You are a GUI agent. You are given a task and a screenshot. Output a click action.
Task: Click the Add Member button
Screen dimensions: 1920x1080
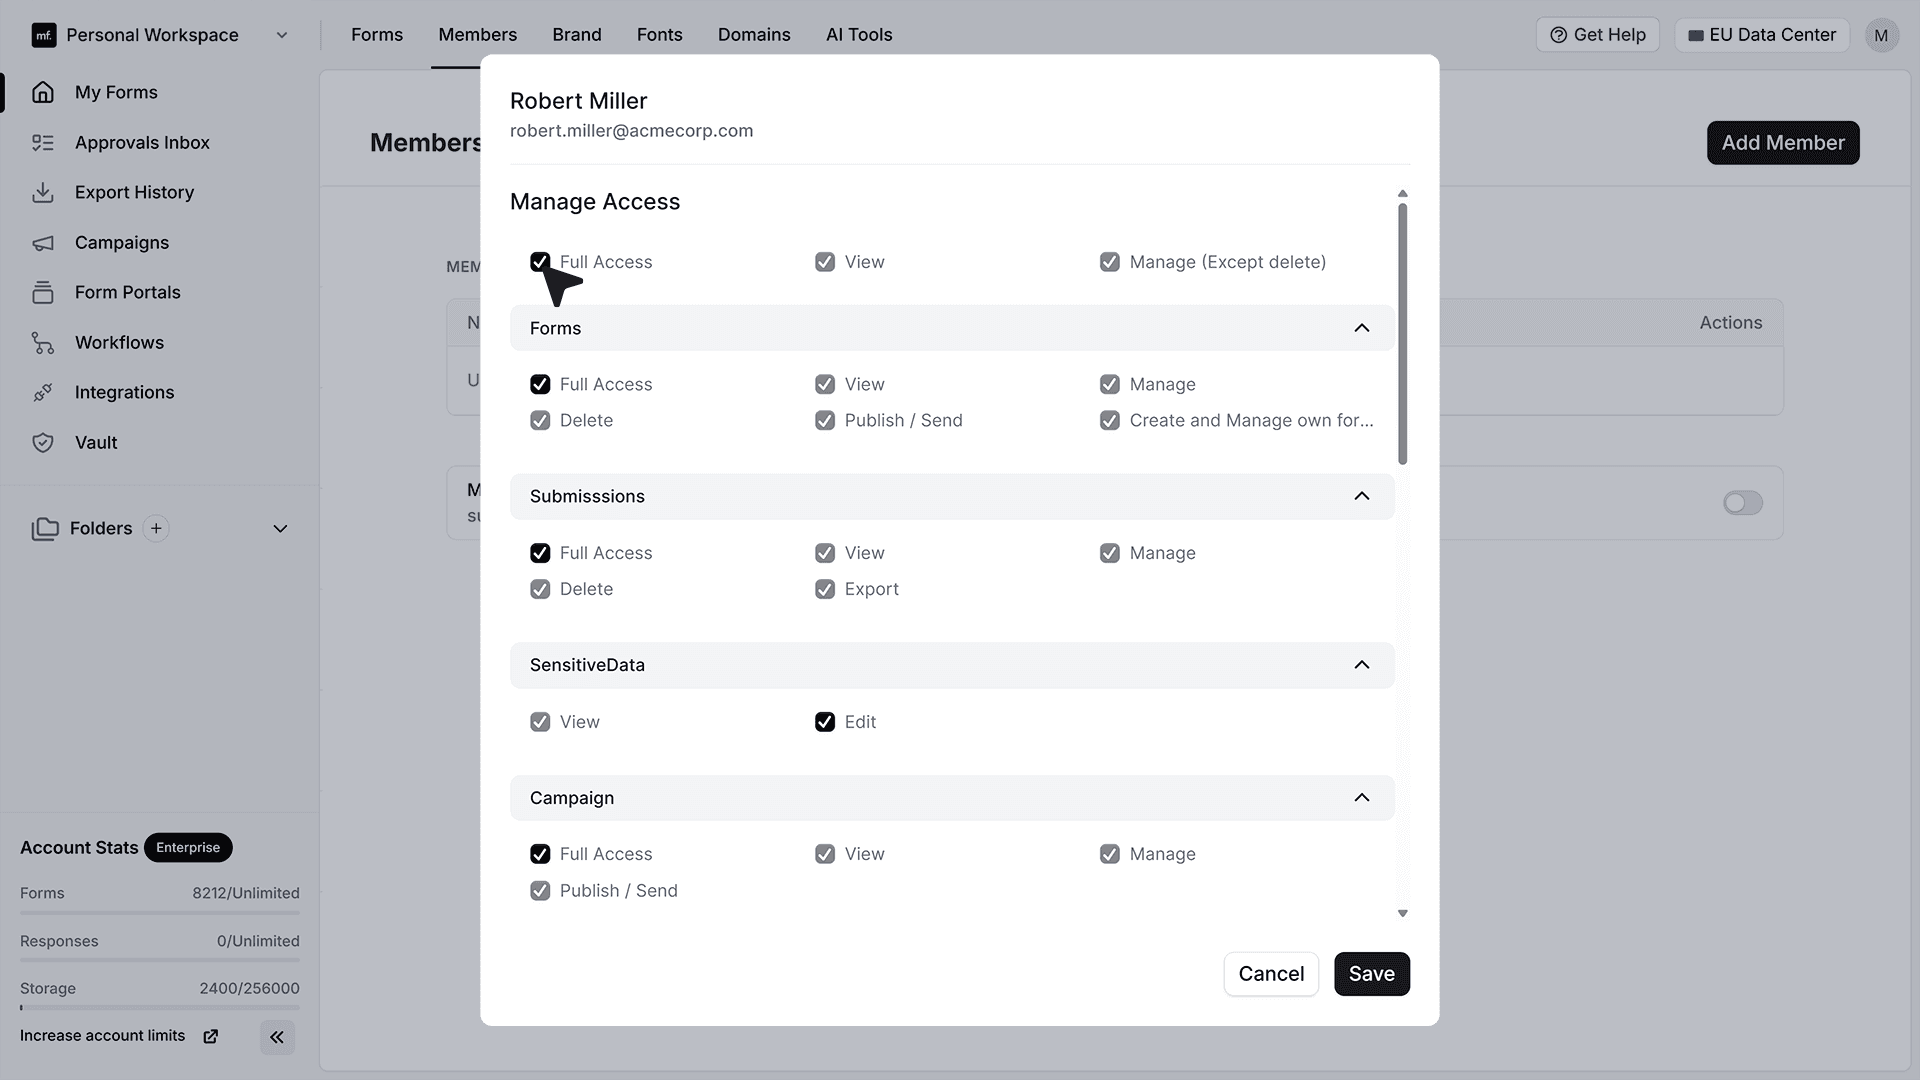1783,143
